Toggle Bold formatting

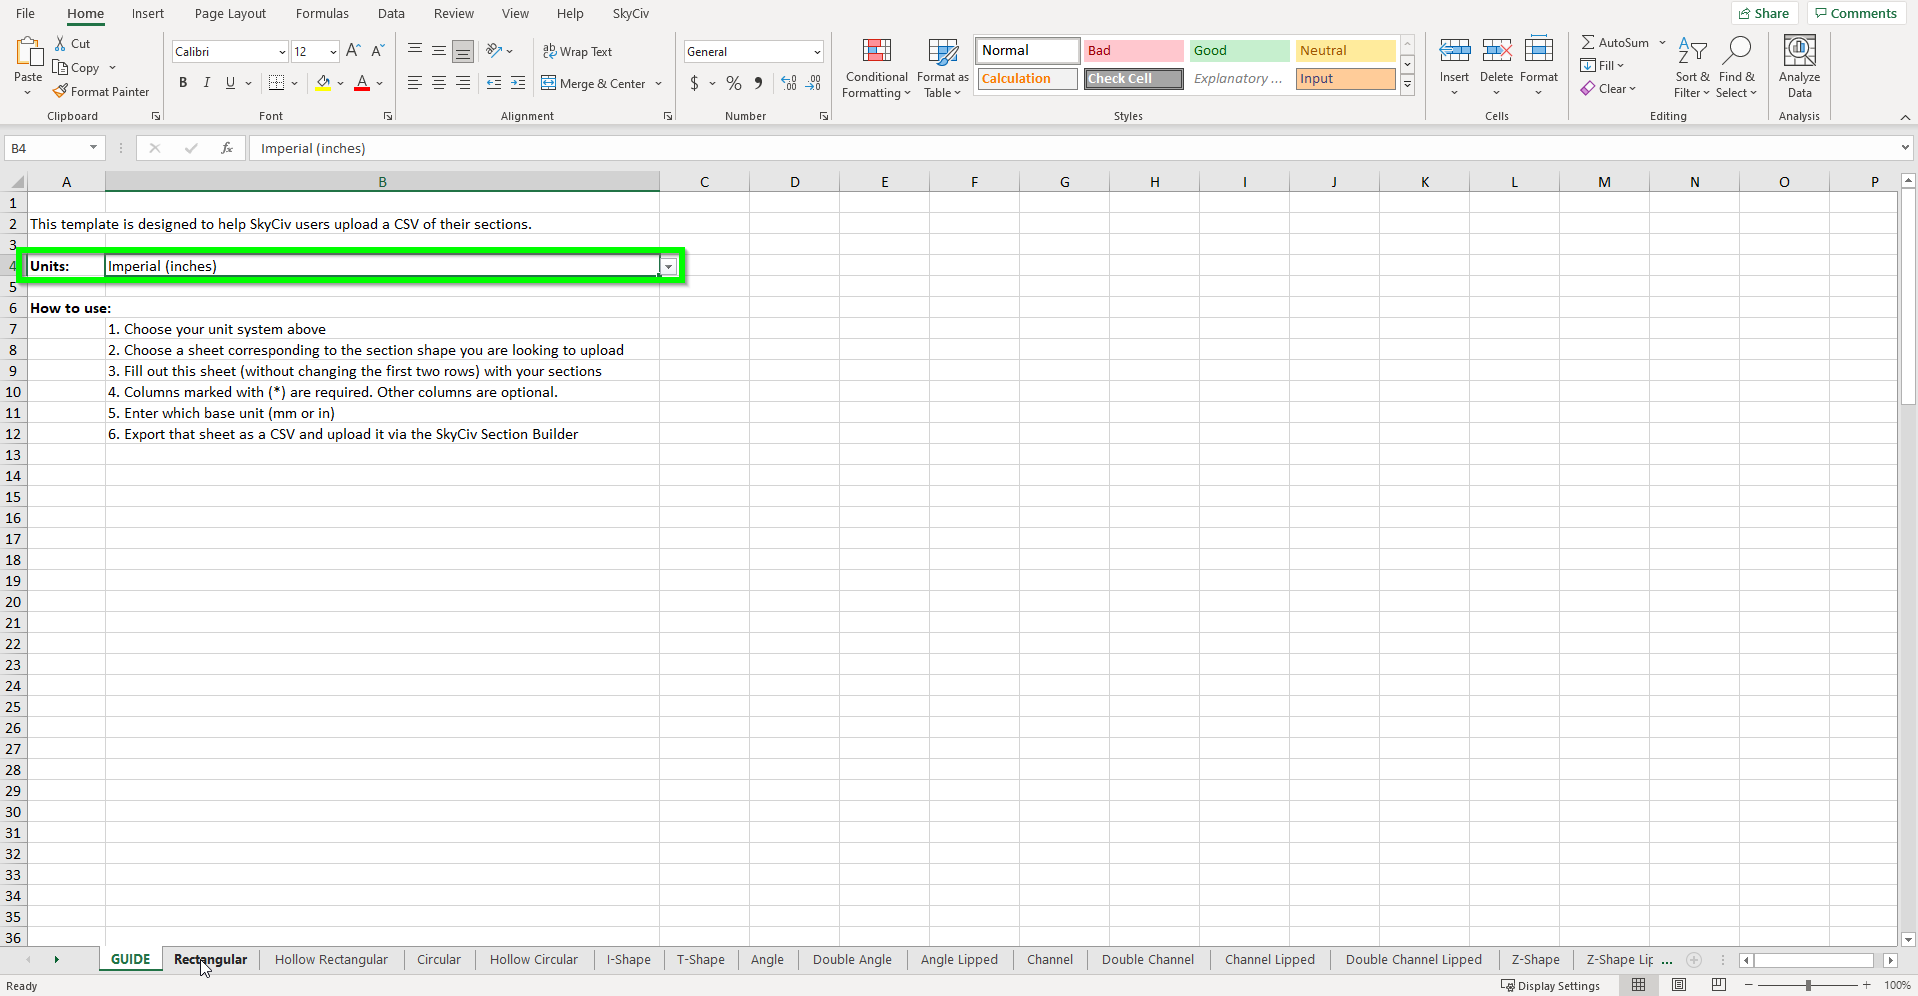pyautogui.click(x=183, y=83)
